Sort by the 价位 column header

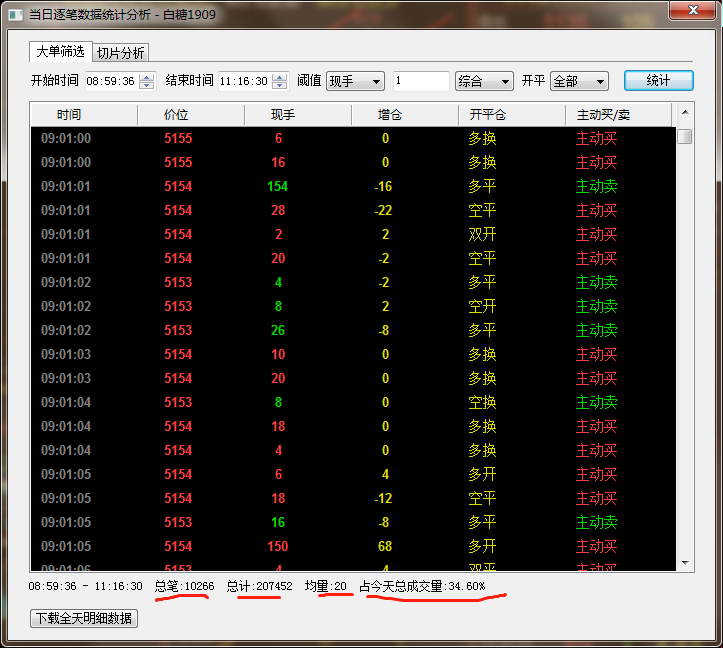click(176, 115)
